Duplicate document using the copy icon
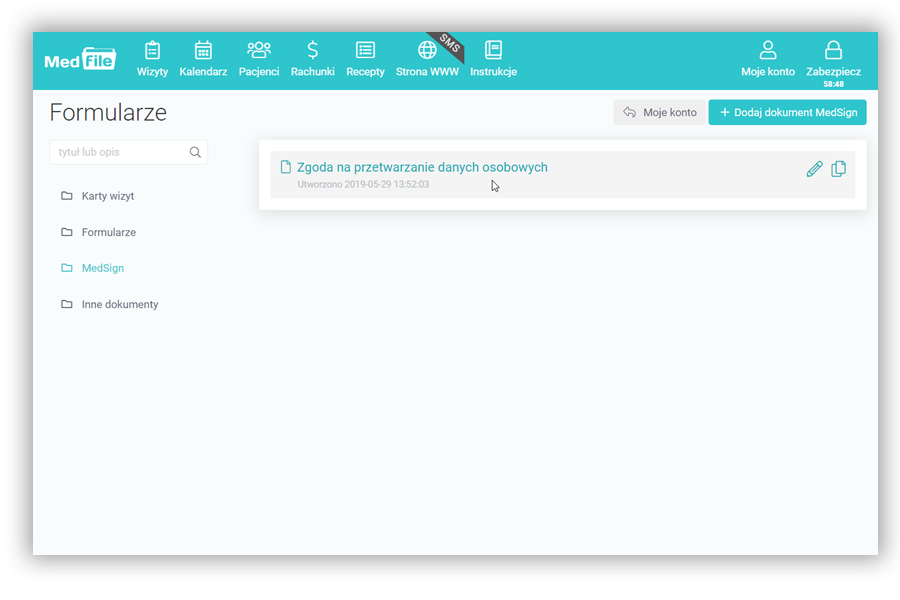Viewport: 900px width, 600px height. click(x=839, y=169)
